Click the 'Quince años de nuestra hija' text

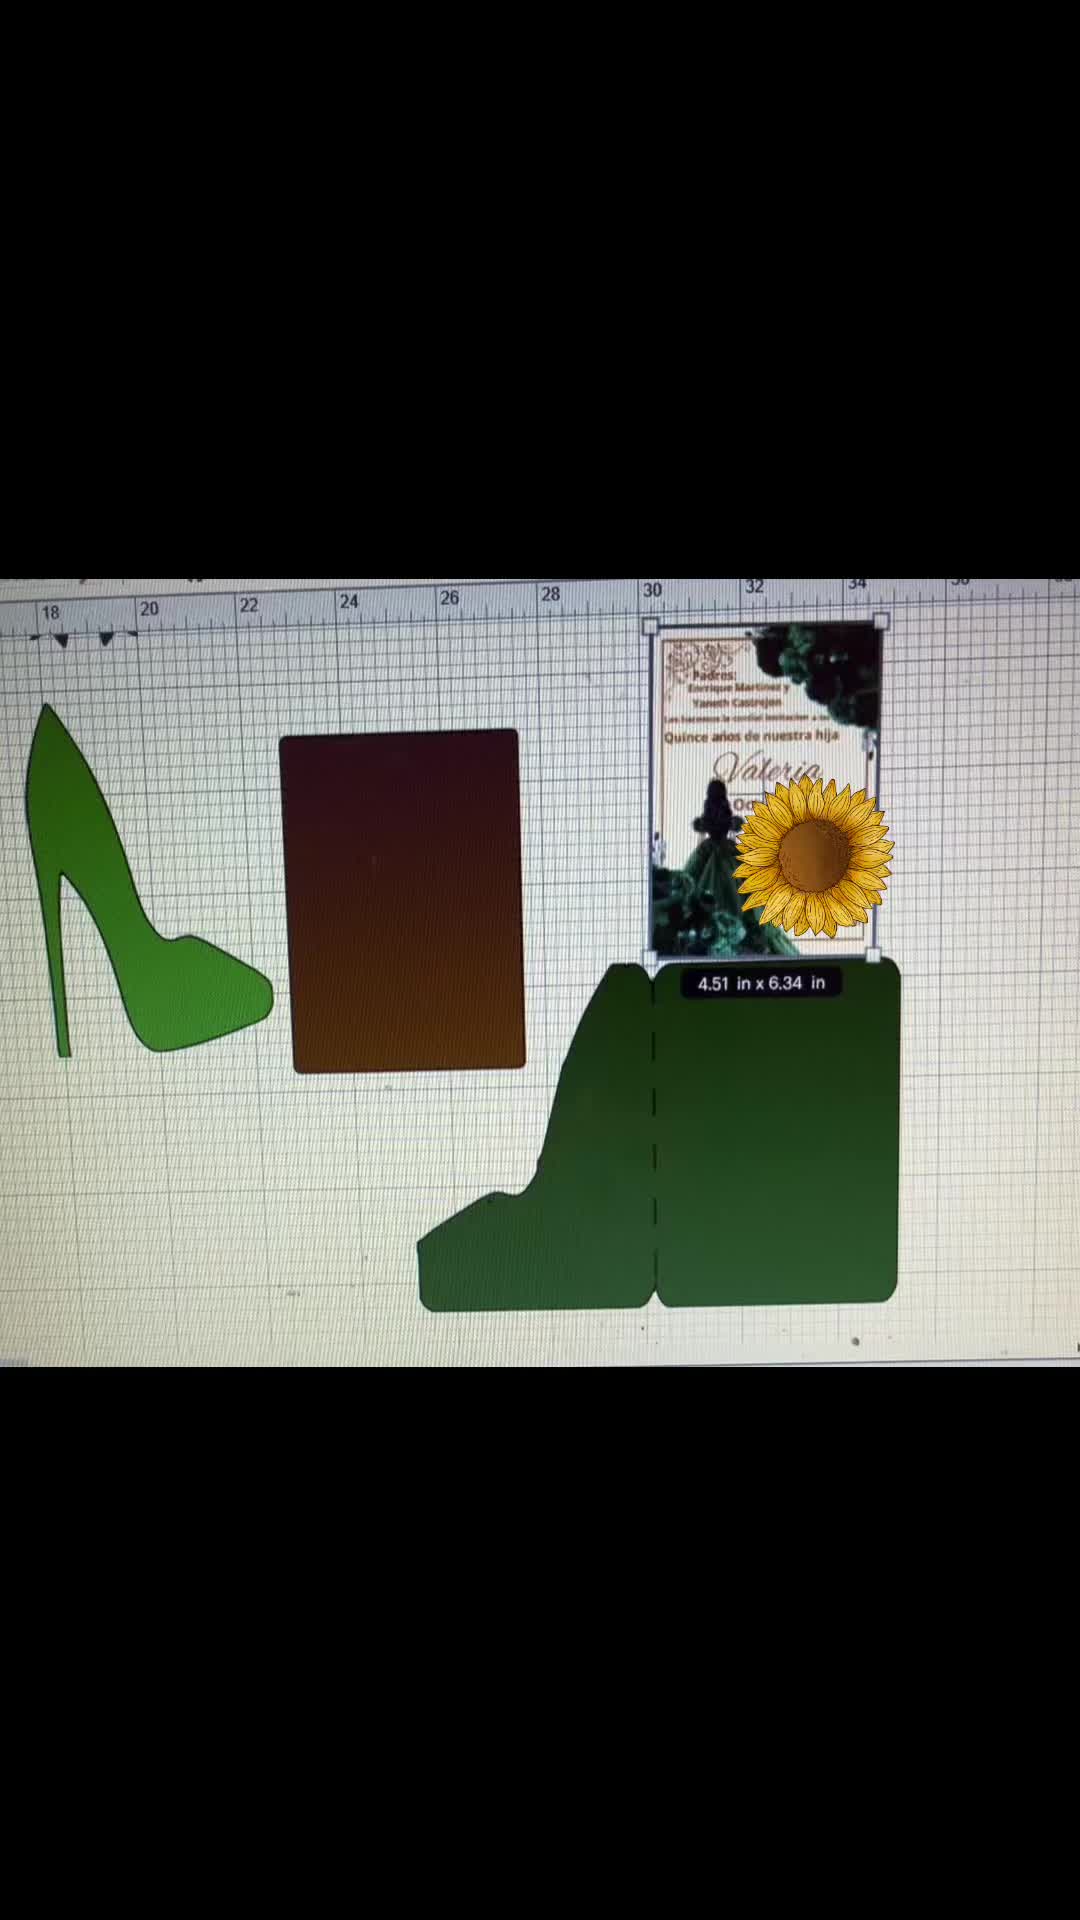(751, 736)
